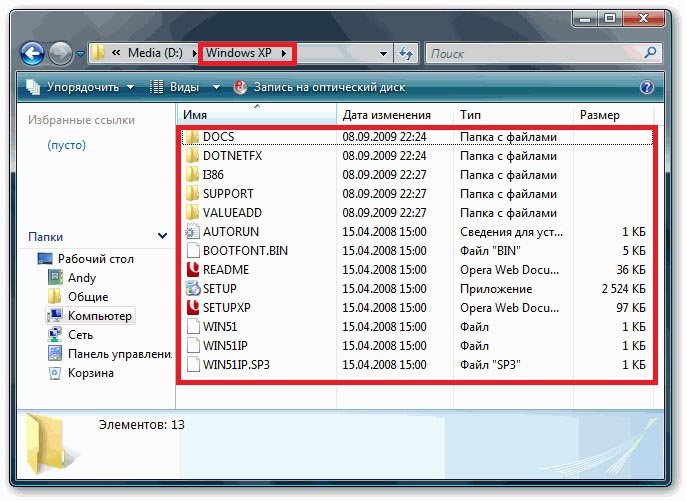The width and height of the screenshot is (686, 501).
Task: Select the WIN51IP.SP3 file icon
Action: [x=192, y=365]
